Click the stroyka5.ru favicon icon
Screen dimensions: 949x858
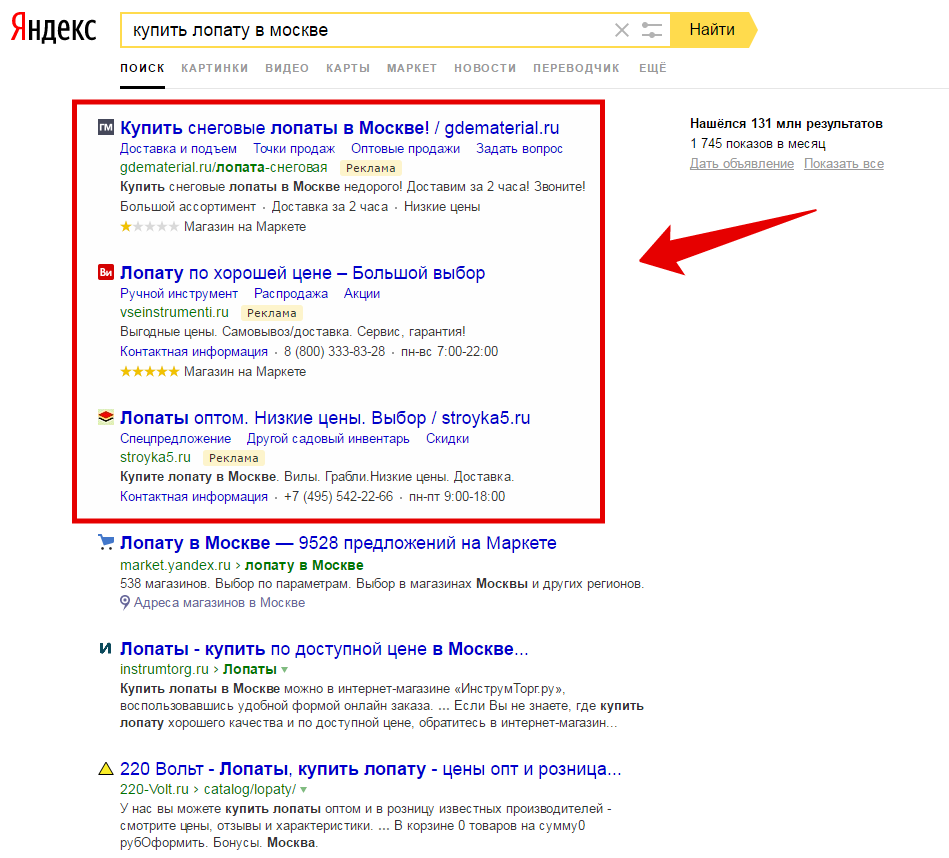106,417
